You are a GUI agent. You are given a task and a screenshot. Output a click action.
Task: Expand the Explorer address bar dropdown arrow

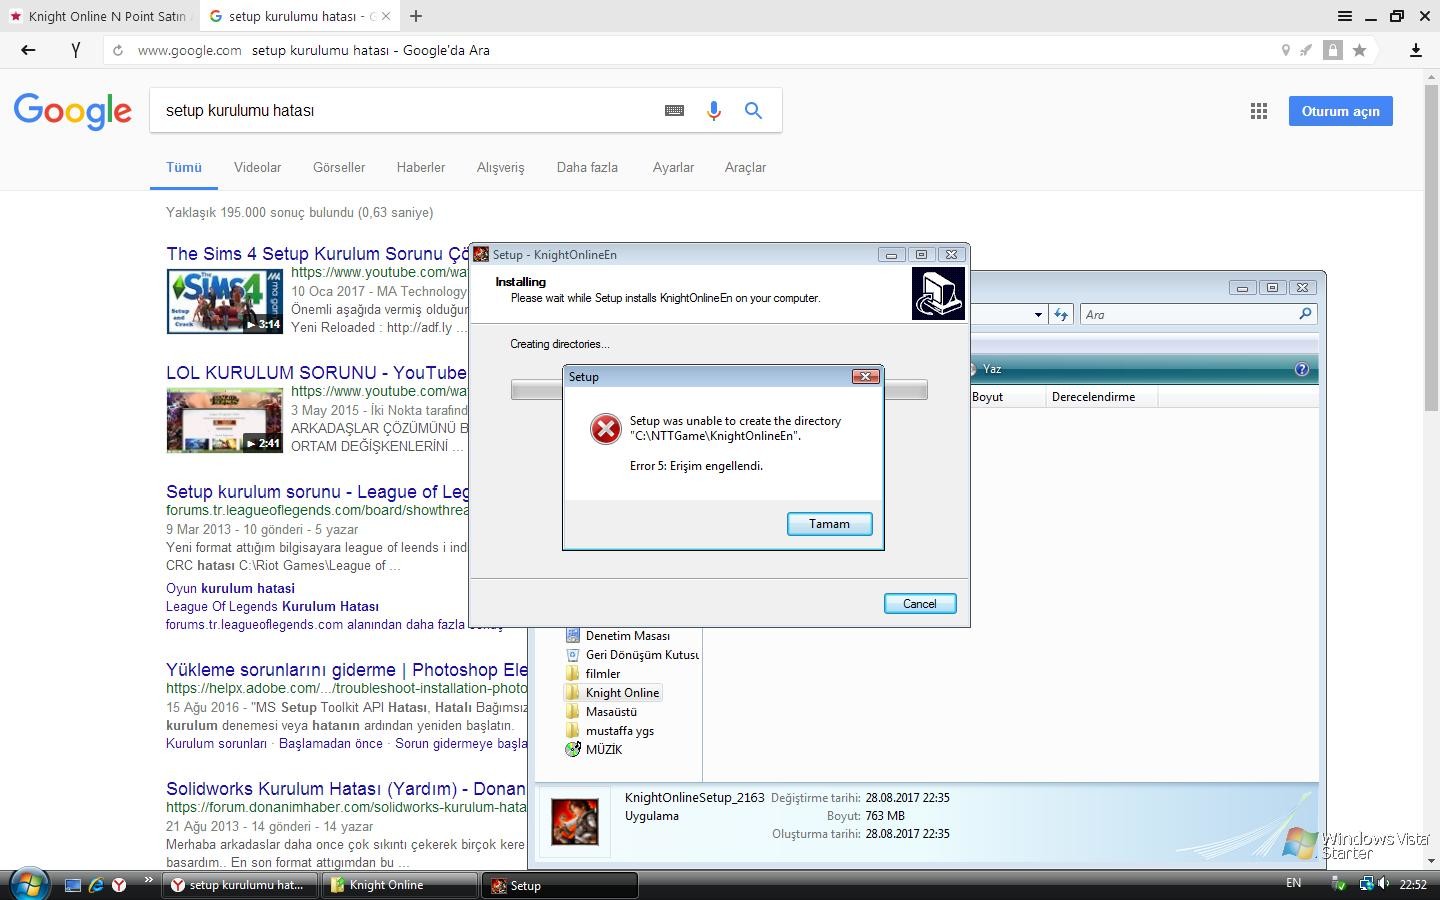(1038, 314)
